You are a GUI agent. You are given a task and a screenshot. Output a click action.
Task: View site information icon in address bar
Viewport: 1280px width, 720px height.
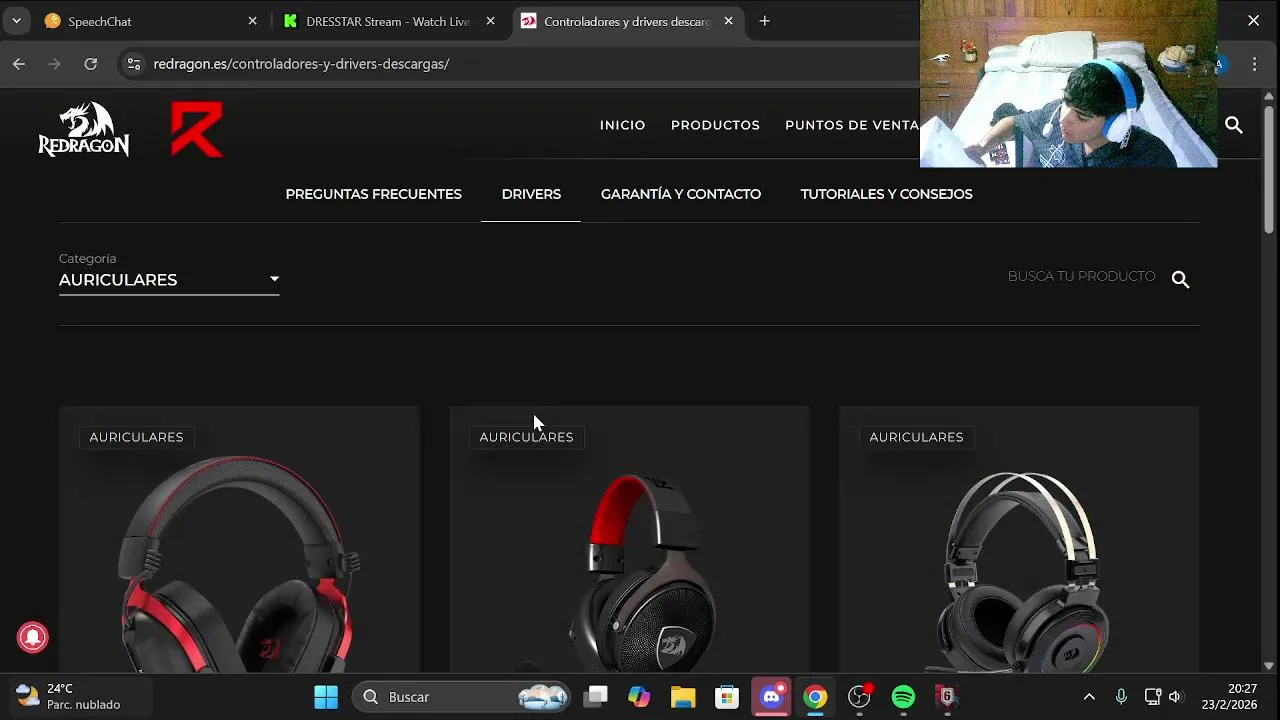coord(134,64)
